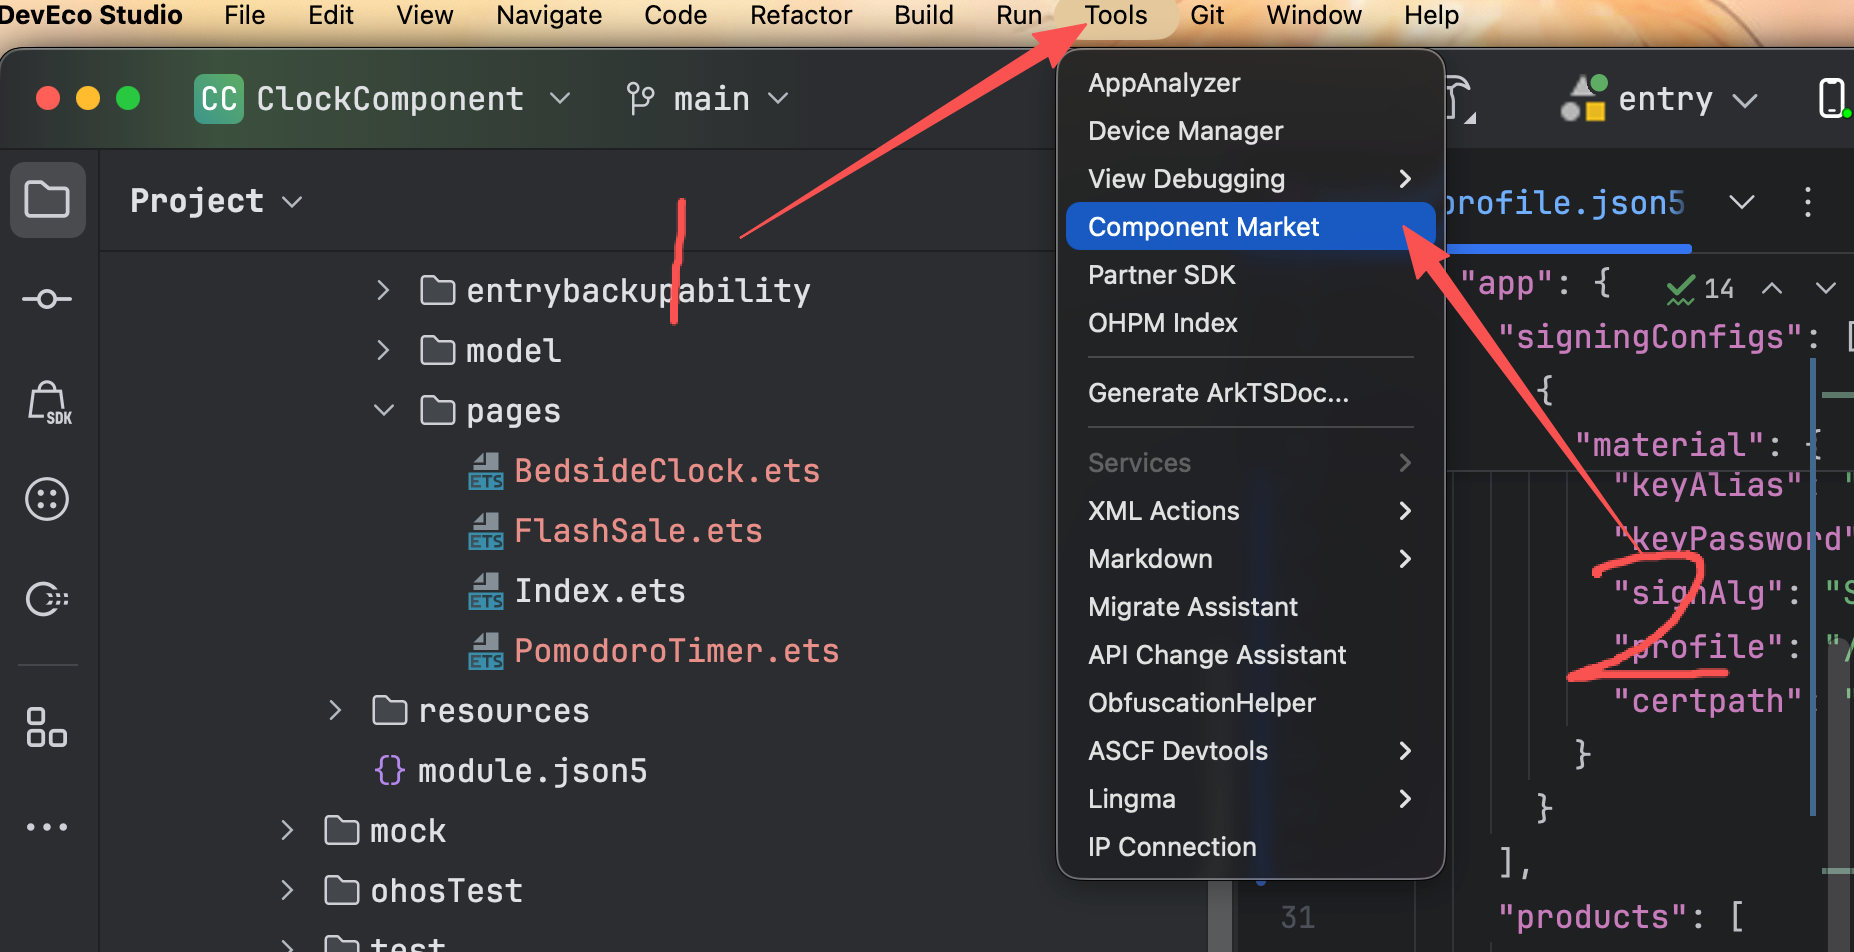Click the vertical dots editor tab options
This screenshot has width=1854, height=952.
pos(1807,202)
